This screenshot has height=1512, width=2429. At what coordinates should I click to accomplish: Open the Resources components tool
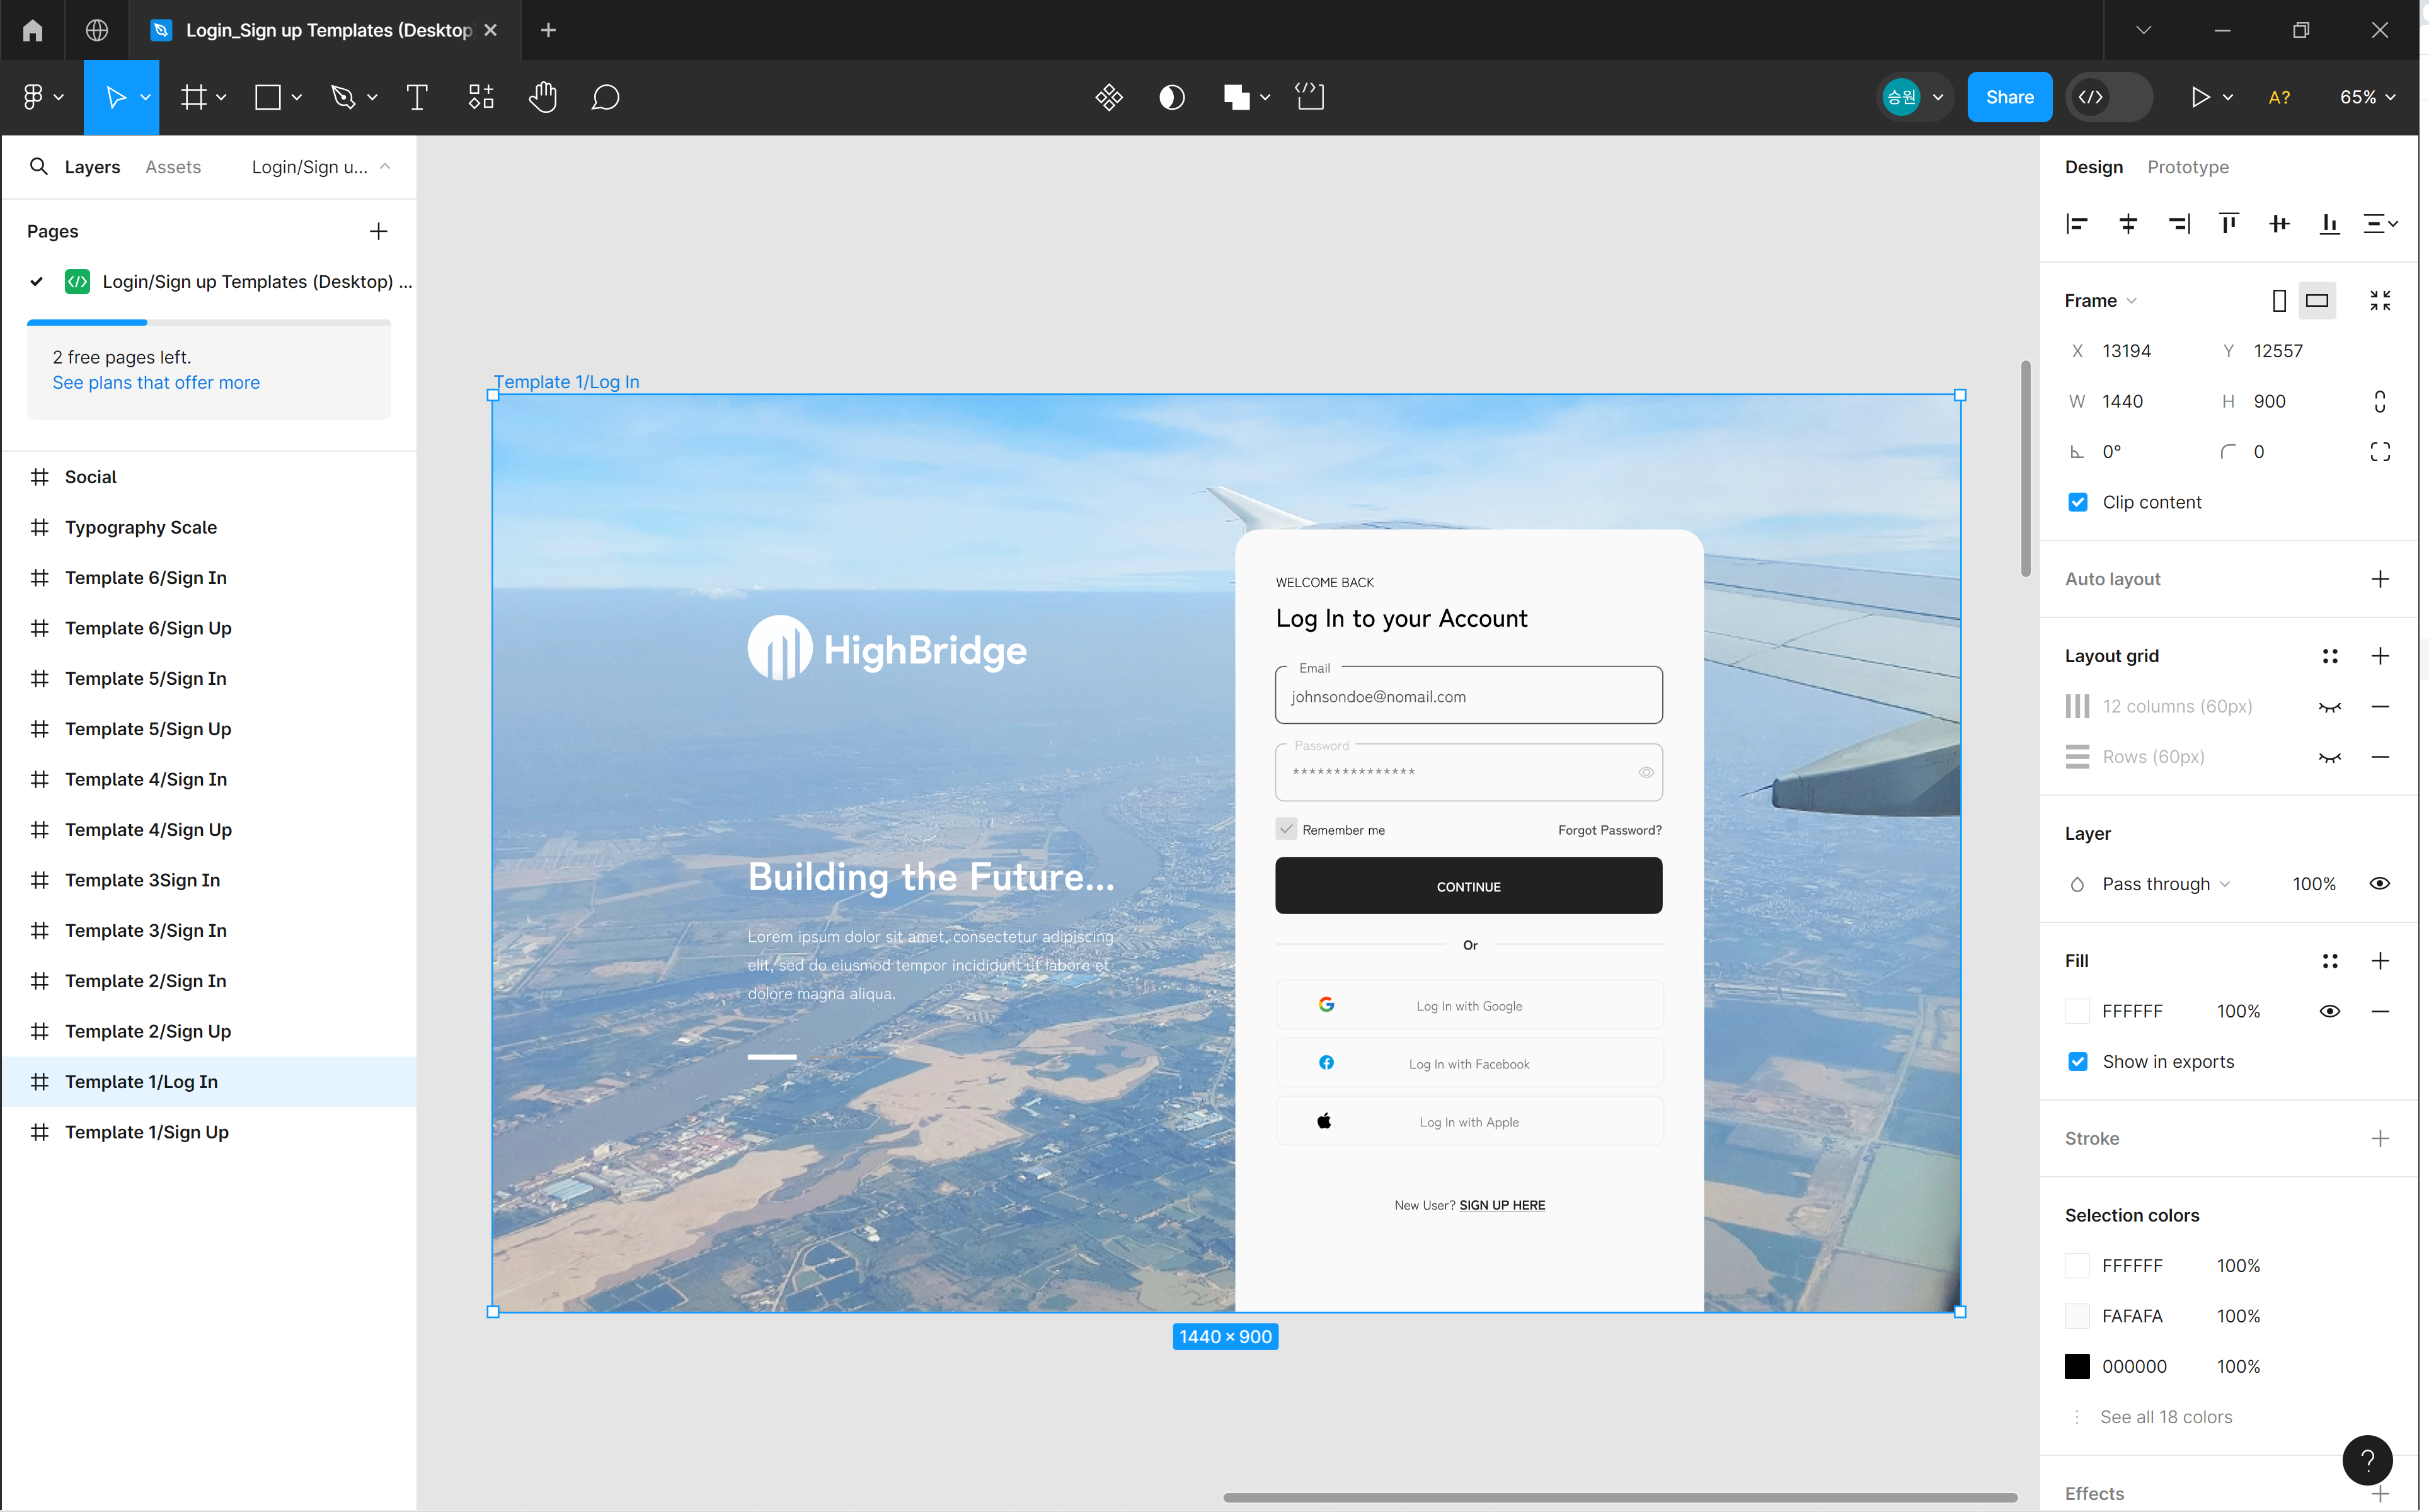click(481, 97)
